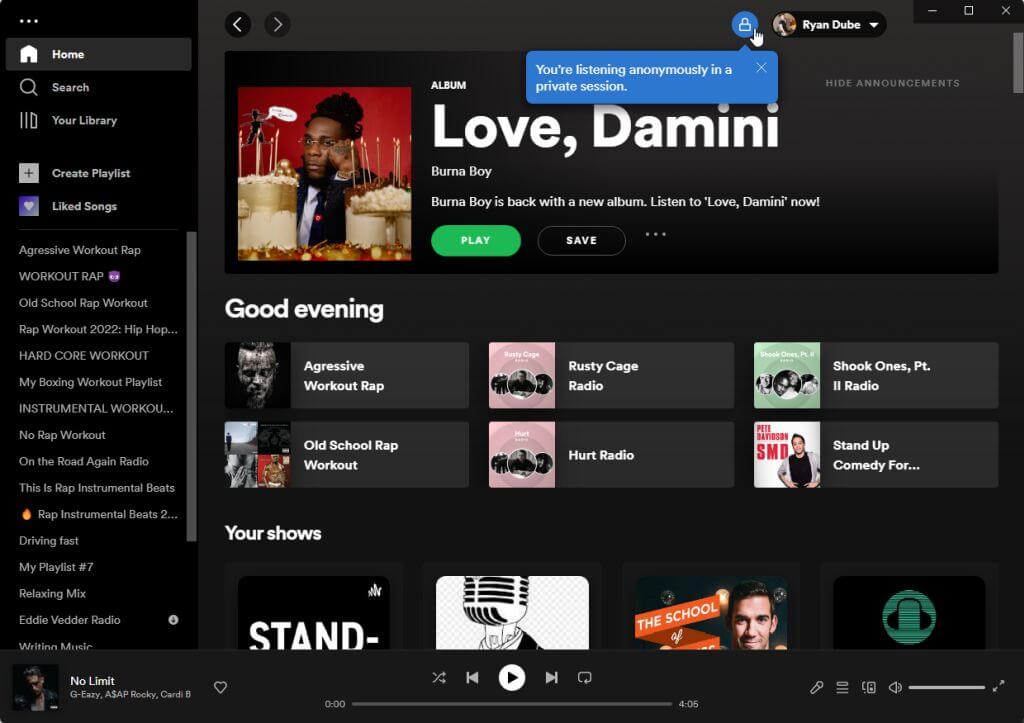Open the Ryan Dube account dropdown

[x=829, y=25]
